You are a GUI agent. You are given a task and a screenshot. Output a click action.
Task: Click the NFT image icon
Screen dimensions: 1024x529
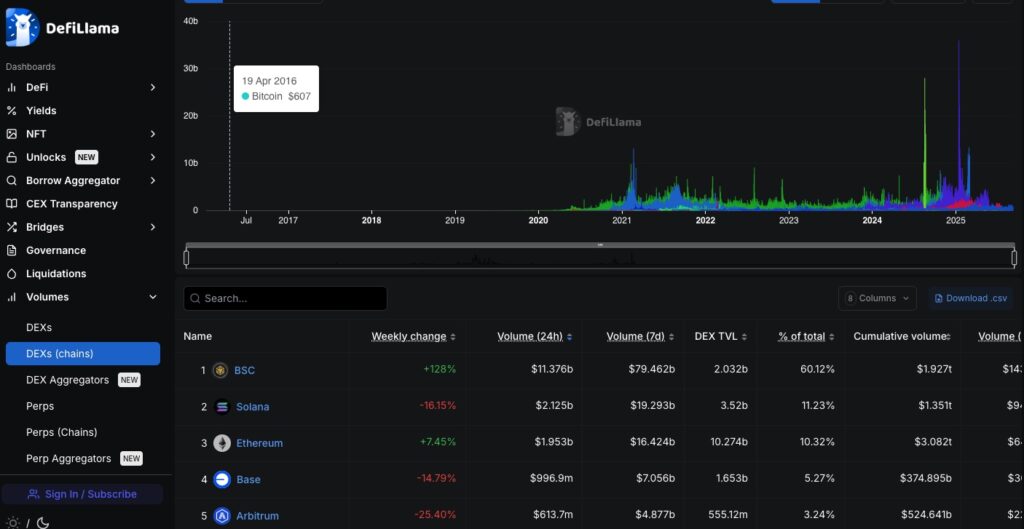click(12, 134)
